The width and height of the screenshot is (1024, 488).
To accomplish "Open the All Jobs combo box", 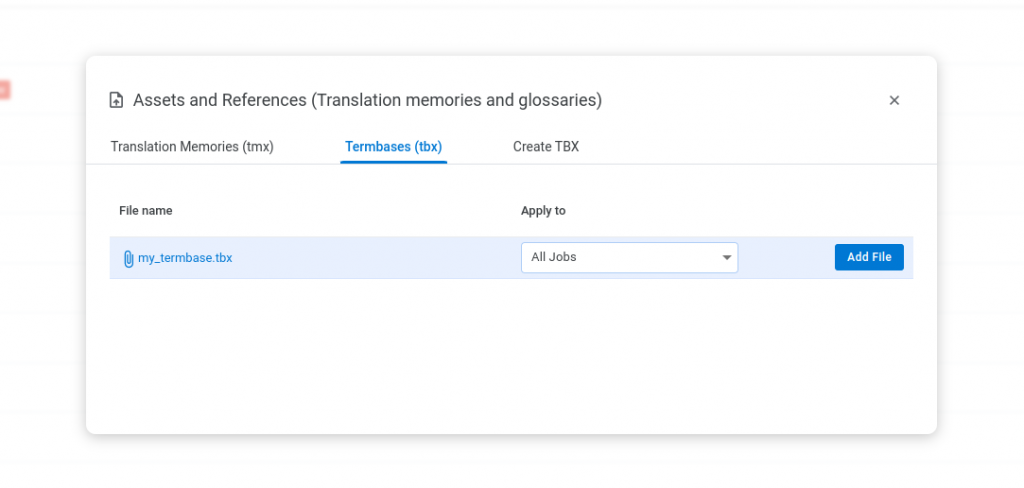I will pos(630,257).
